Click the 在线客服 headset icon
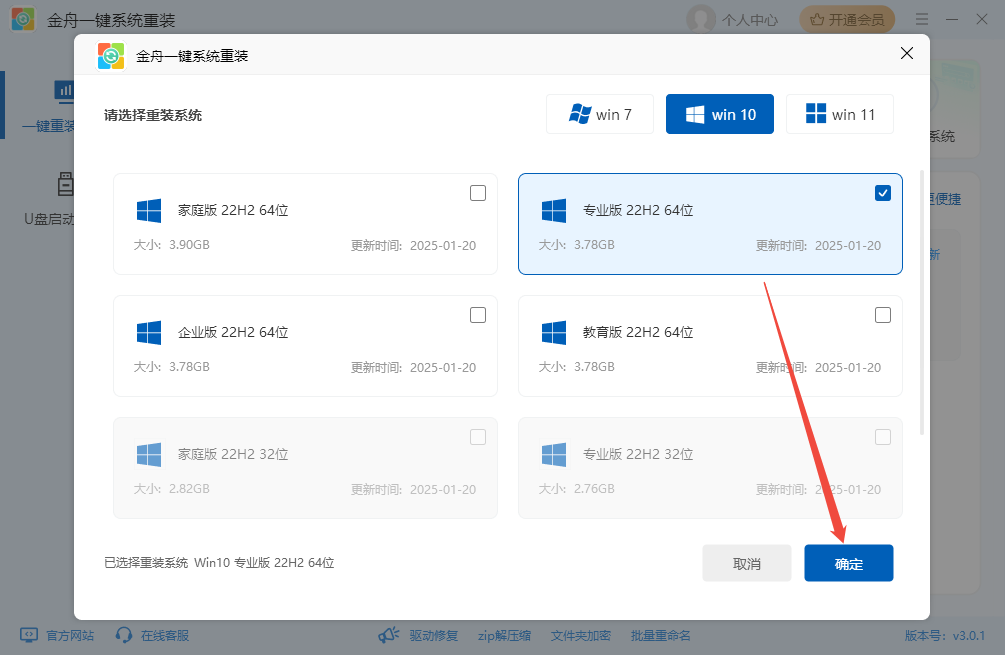Image resolution: width=1005 pixels, height=655 pixels. tap(124, 635)
